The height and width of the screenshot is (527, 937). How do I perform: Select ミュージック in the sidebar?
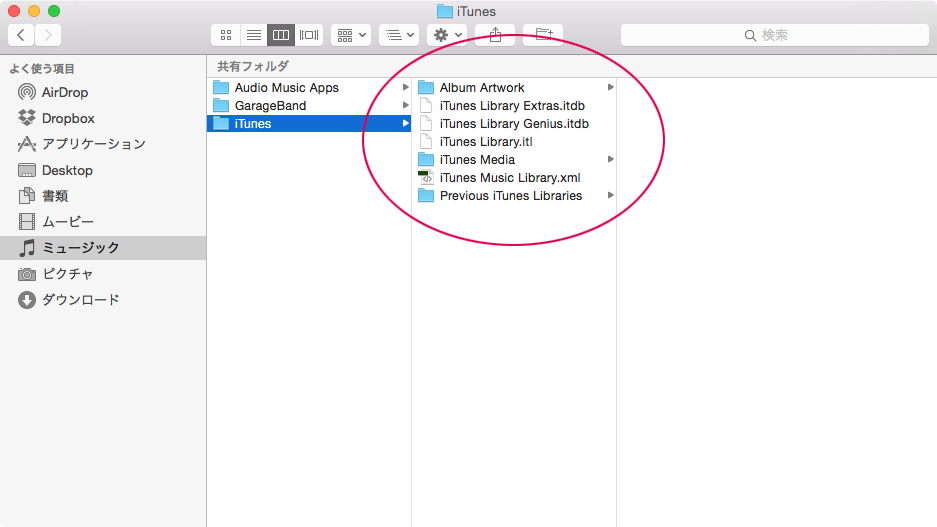(x=103, y=247)
